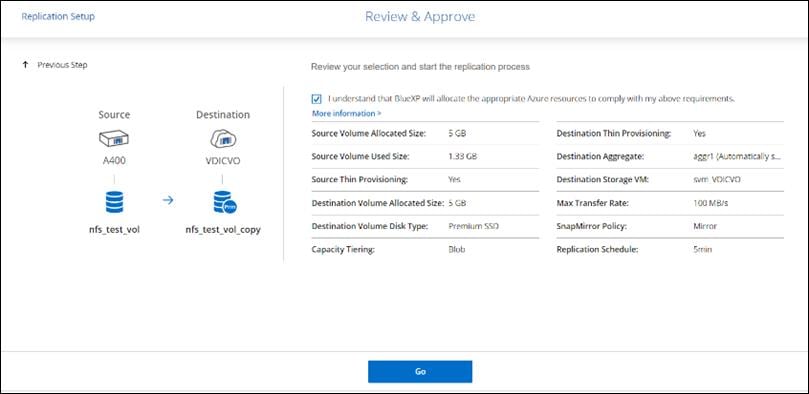Select the nfs_test_vol source volume icon
Viewport: 809px width, 394px height.
click(114, 202)
